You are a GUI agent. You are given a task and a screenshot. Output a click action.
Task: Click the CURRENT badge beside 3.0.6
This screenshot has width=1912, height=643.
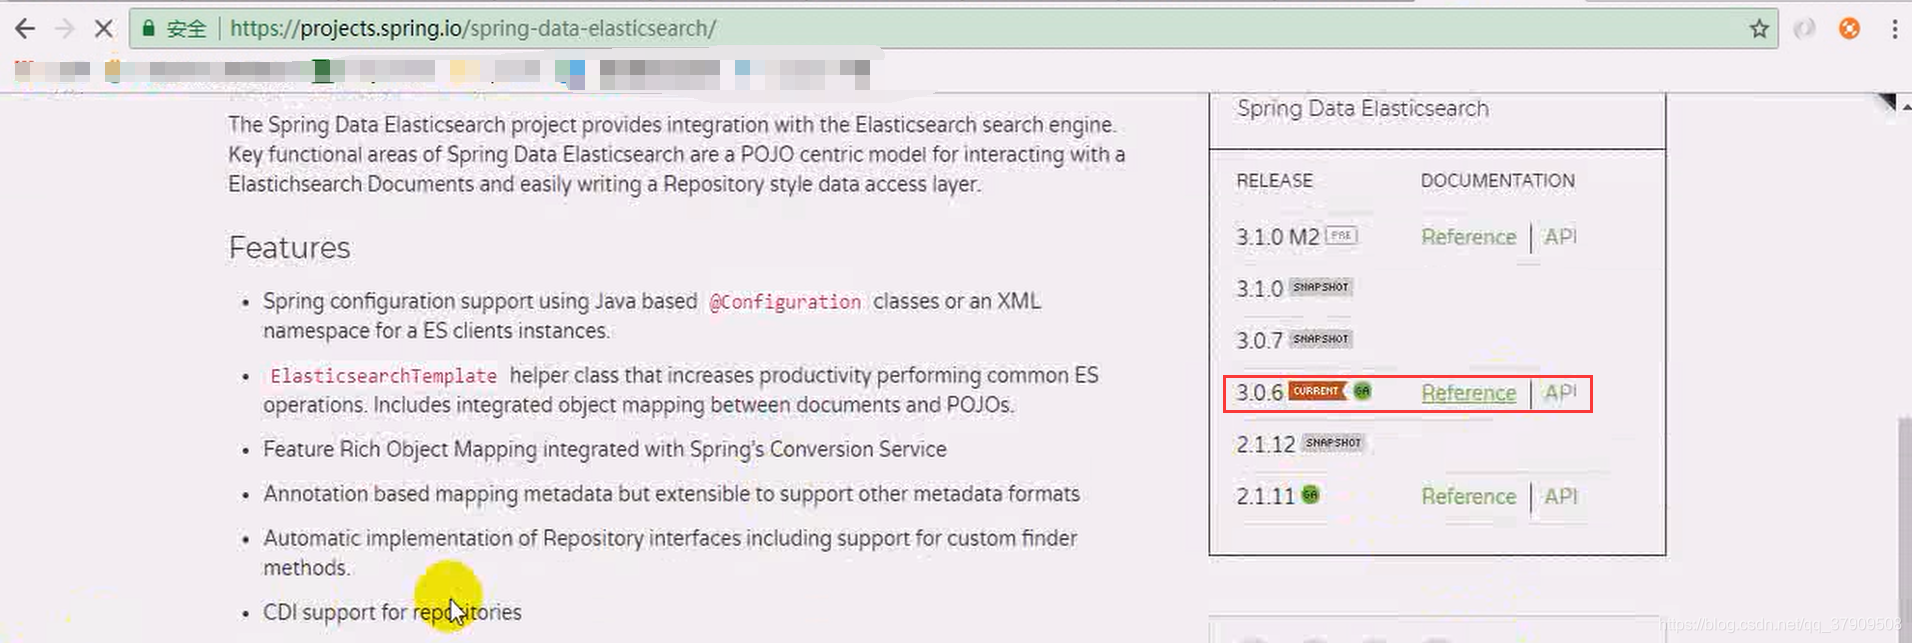[1316, 391]
